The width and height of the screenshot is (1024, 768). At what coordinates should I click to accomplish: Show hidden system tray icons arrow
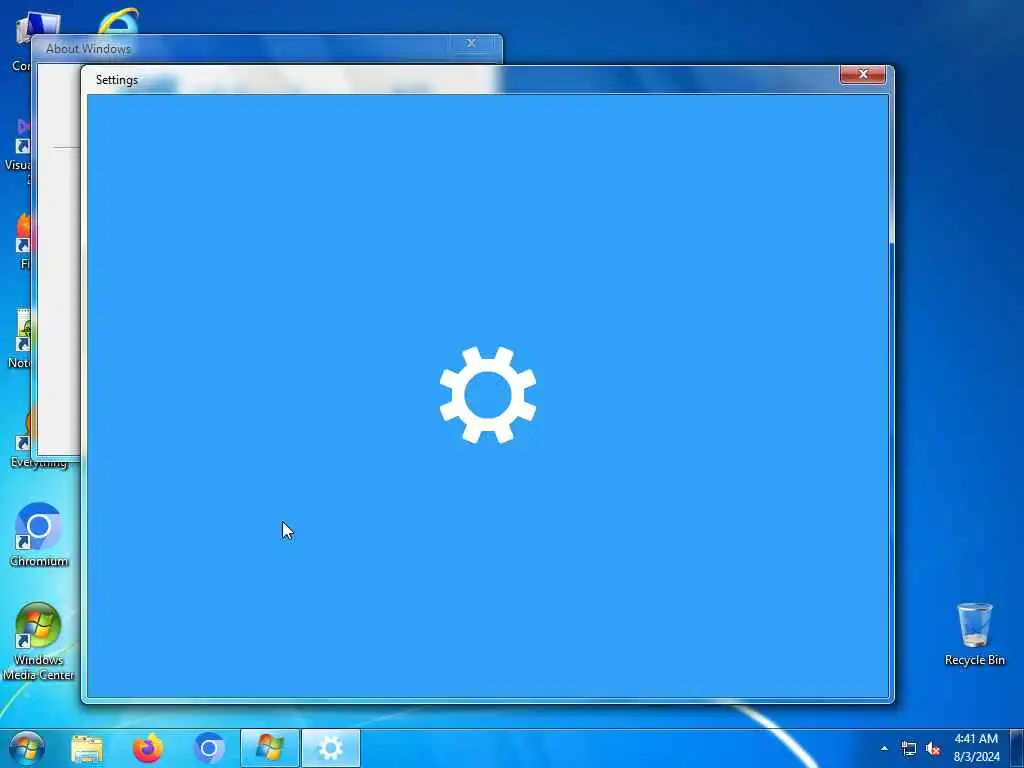[x=884, y=748]
